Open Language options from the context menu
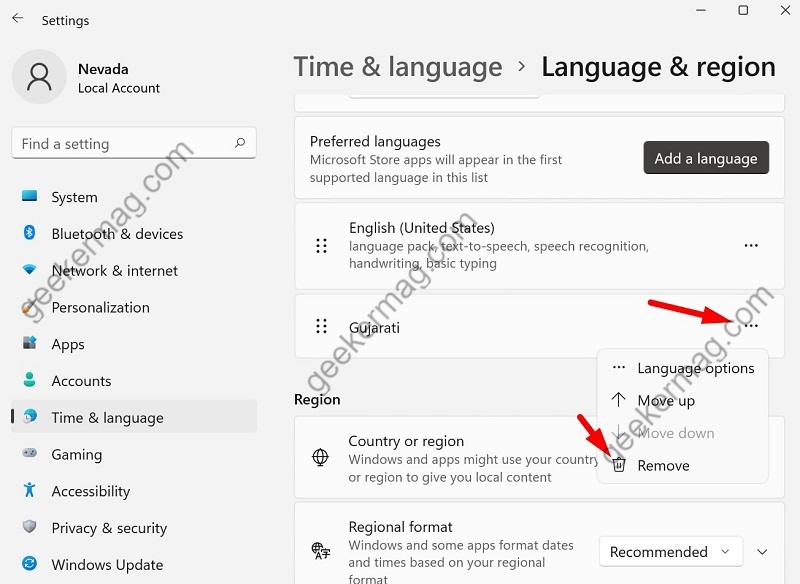 683,368
